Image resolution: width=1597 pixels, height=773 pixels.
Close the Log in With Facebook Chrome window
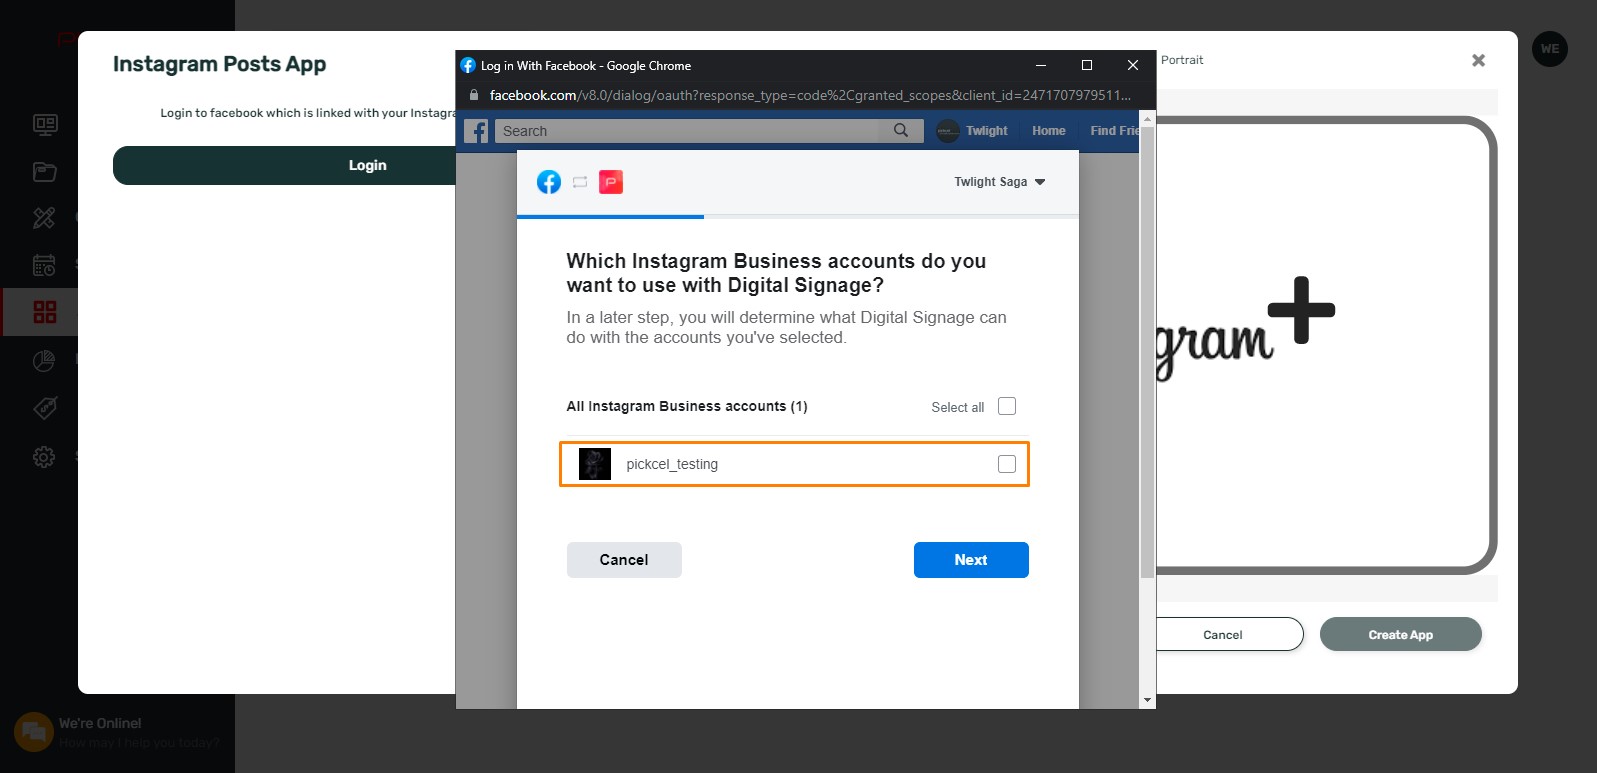(x=1133, y=65)
